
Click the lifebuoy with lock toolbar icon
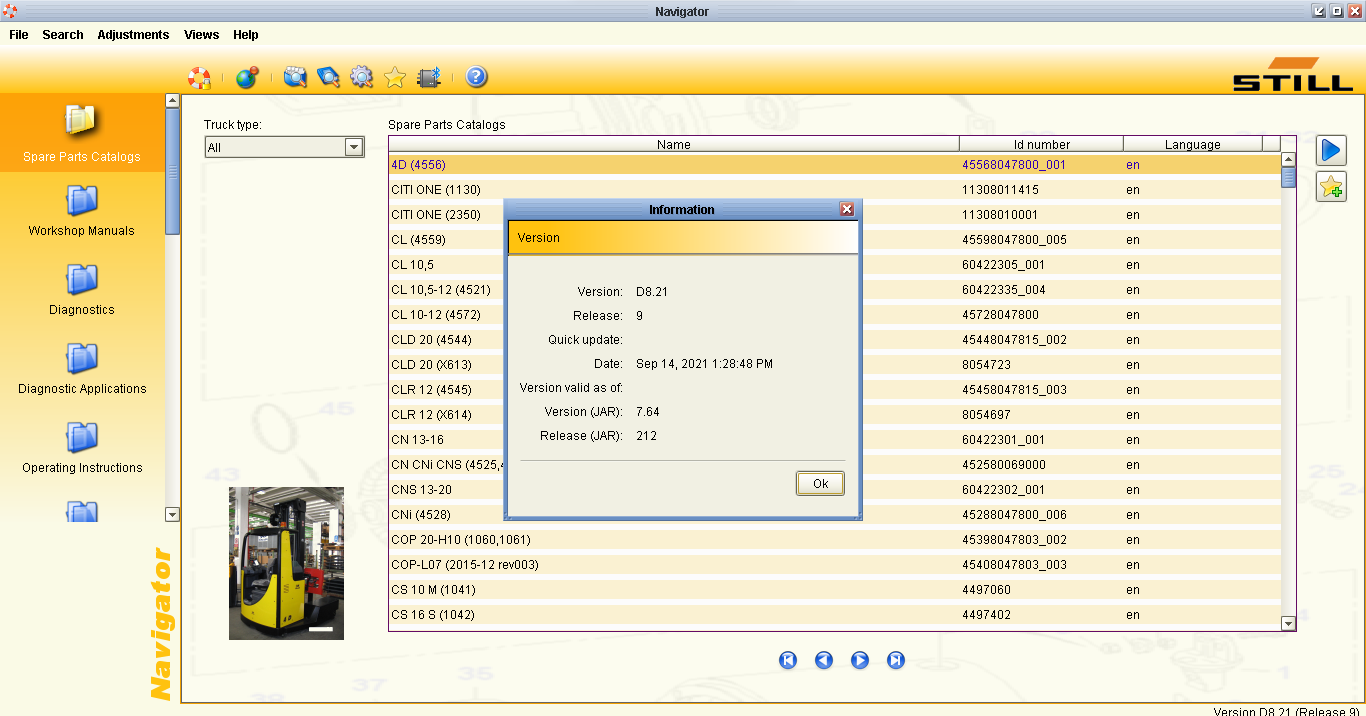pos(200,77)
